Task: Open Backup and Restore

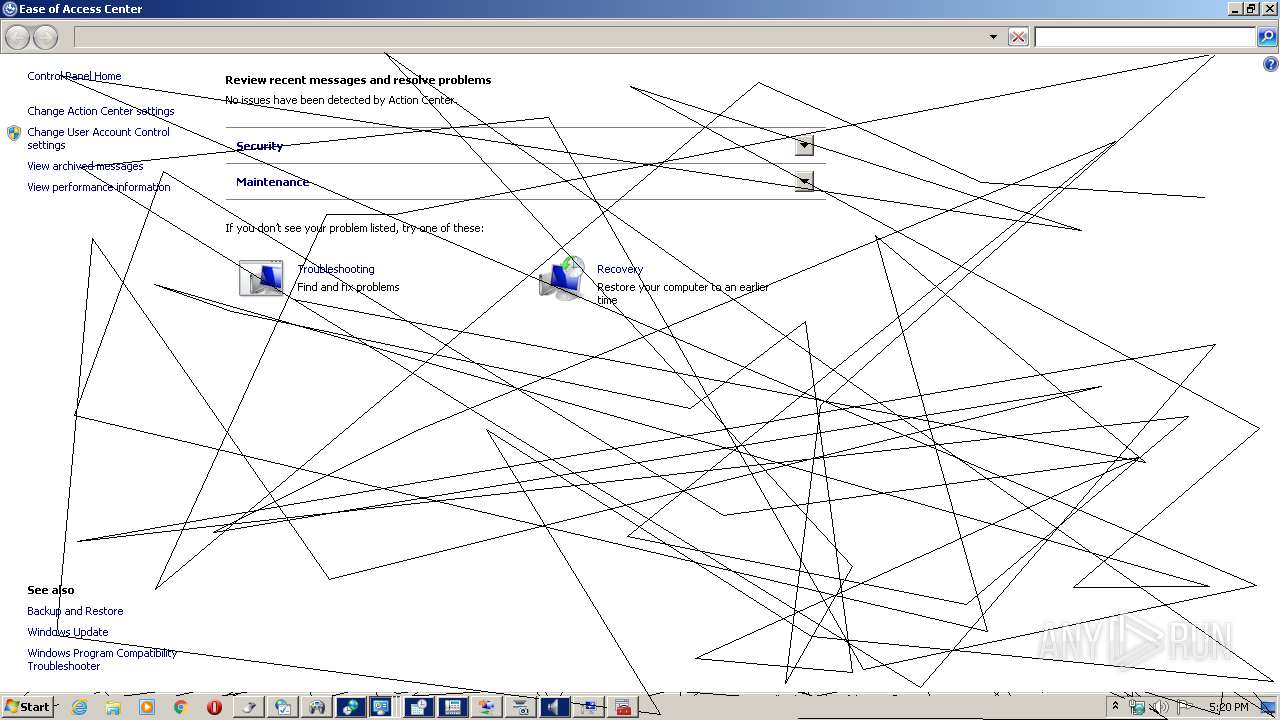Action: click(75, 611)
